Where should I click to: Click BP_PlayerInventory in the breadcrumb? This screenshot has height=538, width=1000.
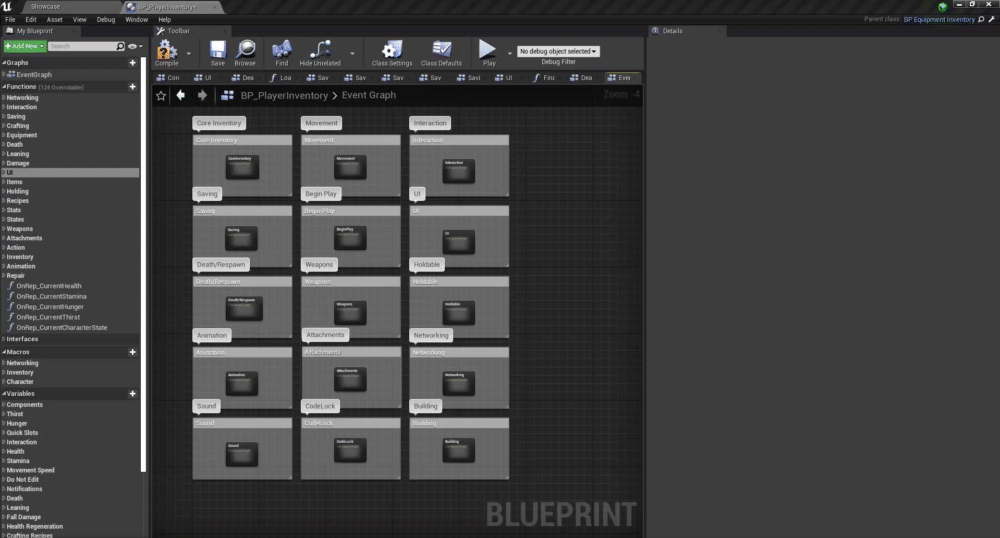284,96
